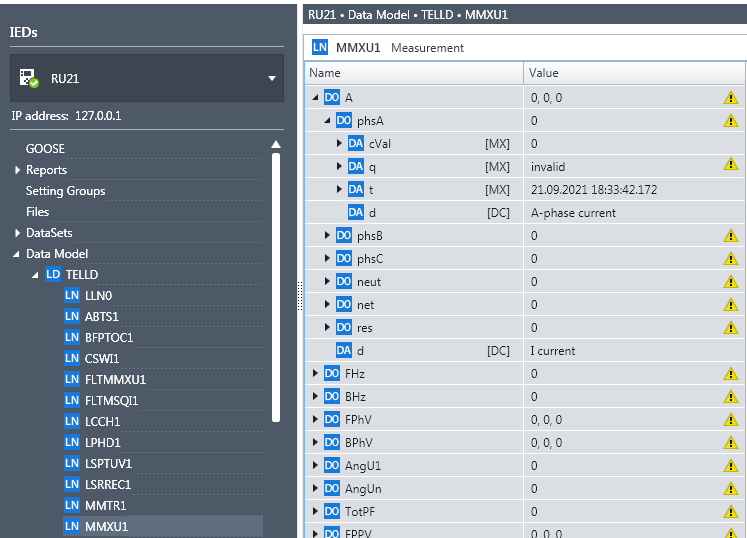
Task: Expand the phsB data object
Action: 328,236
